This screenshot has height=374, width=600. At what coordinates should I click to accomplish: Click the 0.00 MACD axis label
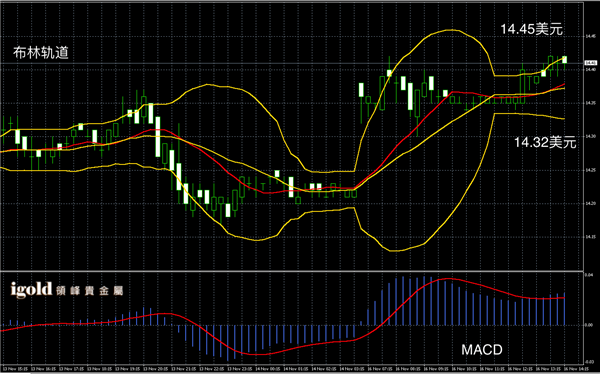589,325
